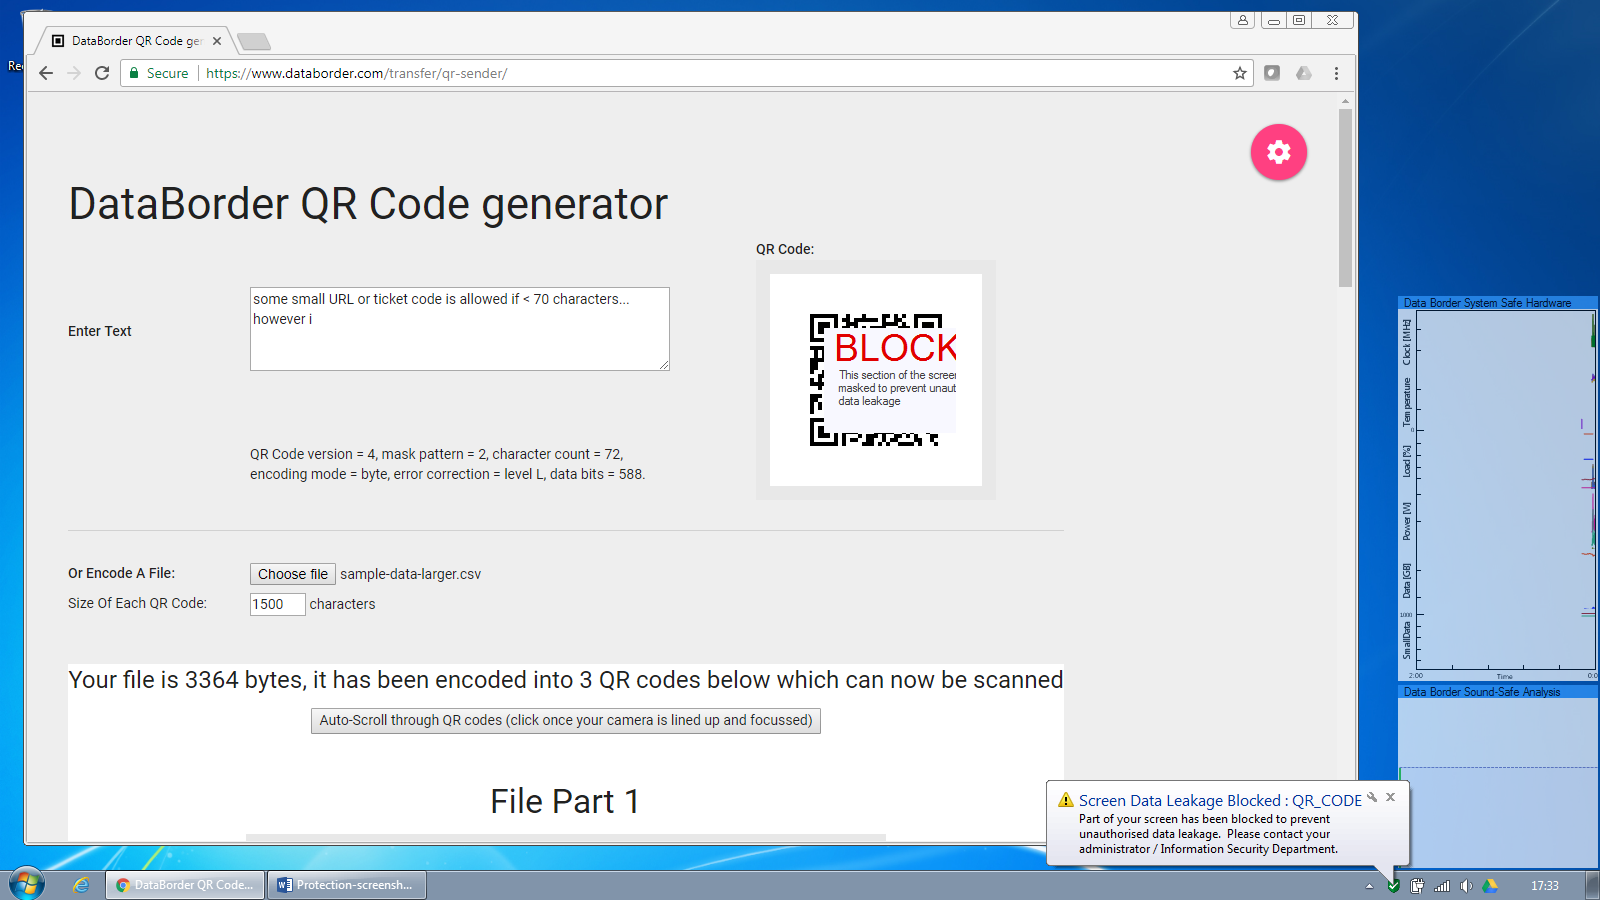Click the Google Drive extension icon in toolbar

[x=1304, y=73]
